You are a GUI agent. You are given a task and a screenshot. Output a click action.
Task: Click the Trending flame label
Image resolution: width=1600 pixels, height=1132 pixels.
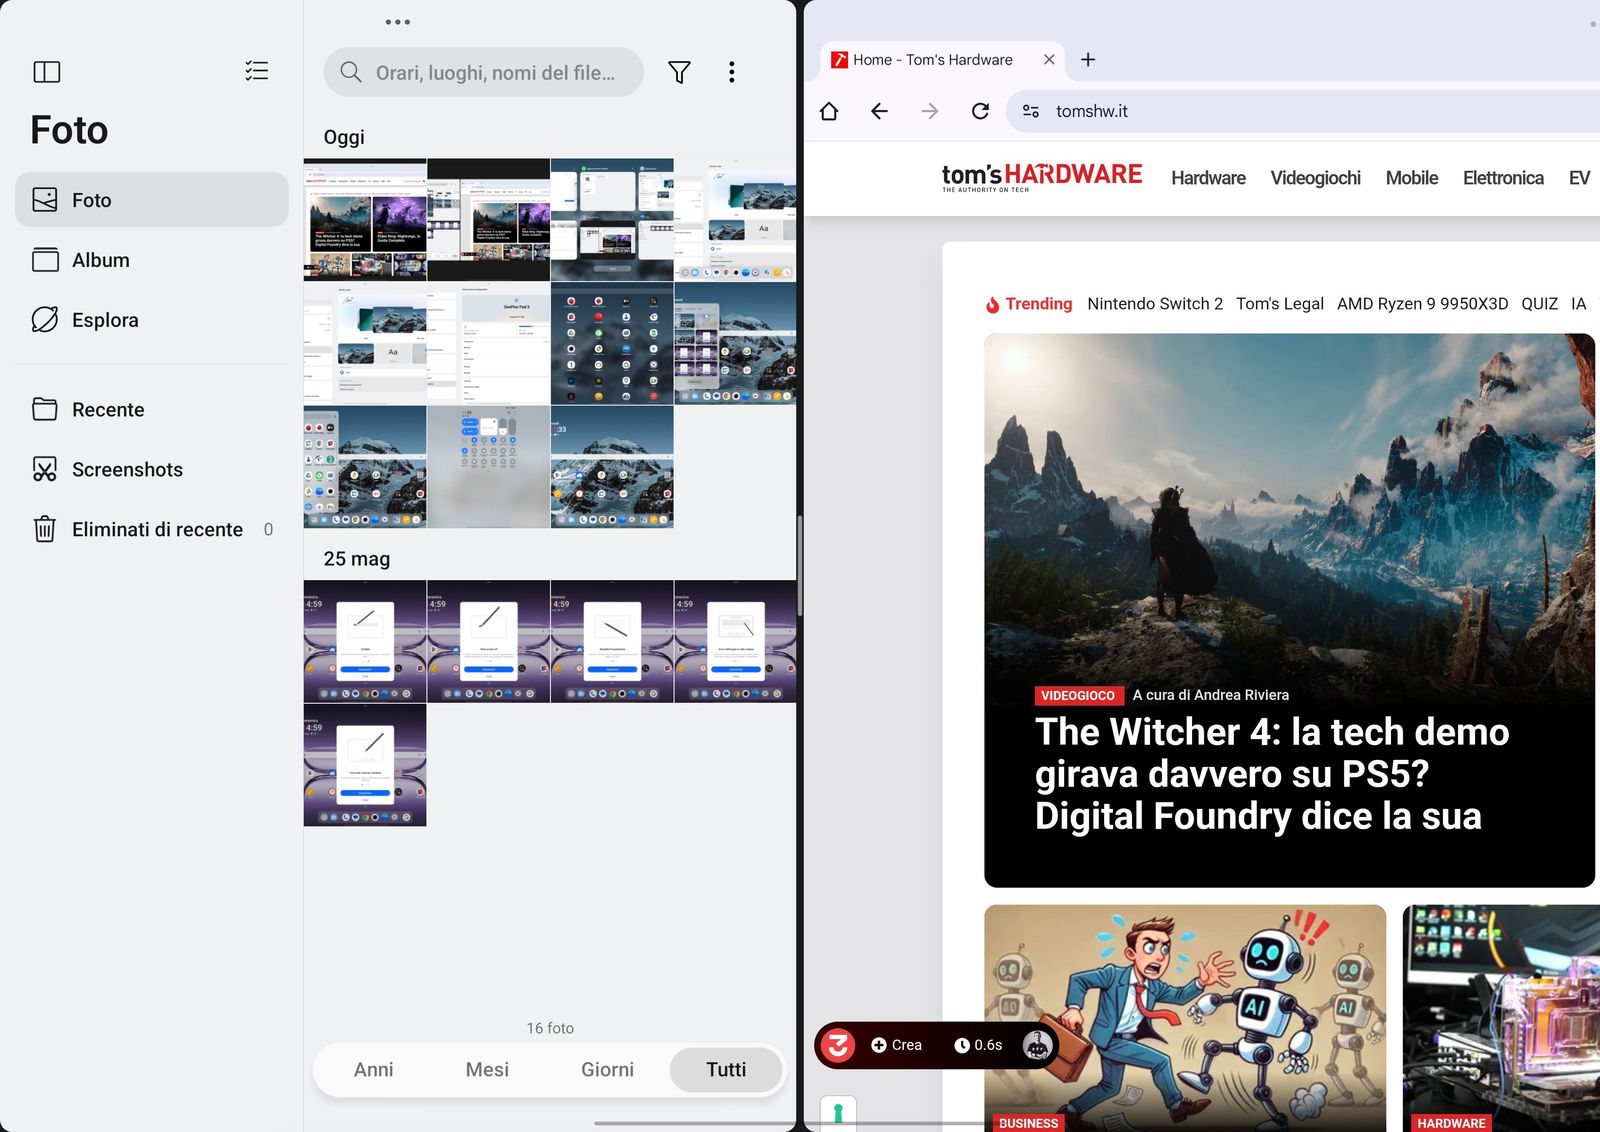[1029, 304]
